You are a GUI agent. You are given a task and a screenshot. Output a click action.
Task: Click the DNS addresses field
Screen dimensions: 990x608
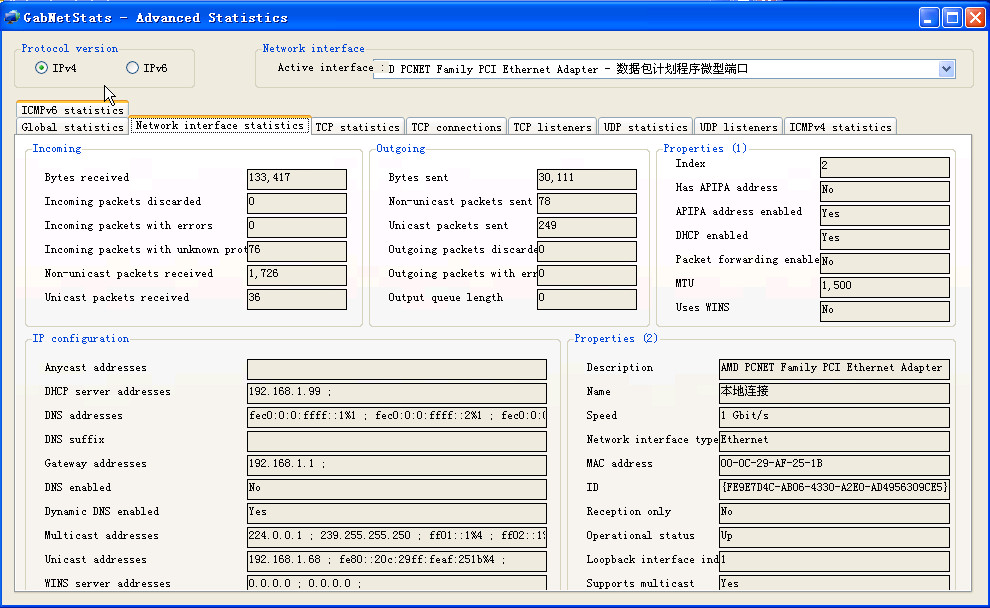click(x=396, y=416)
